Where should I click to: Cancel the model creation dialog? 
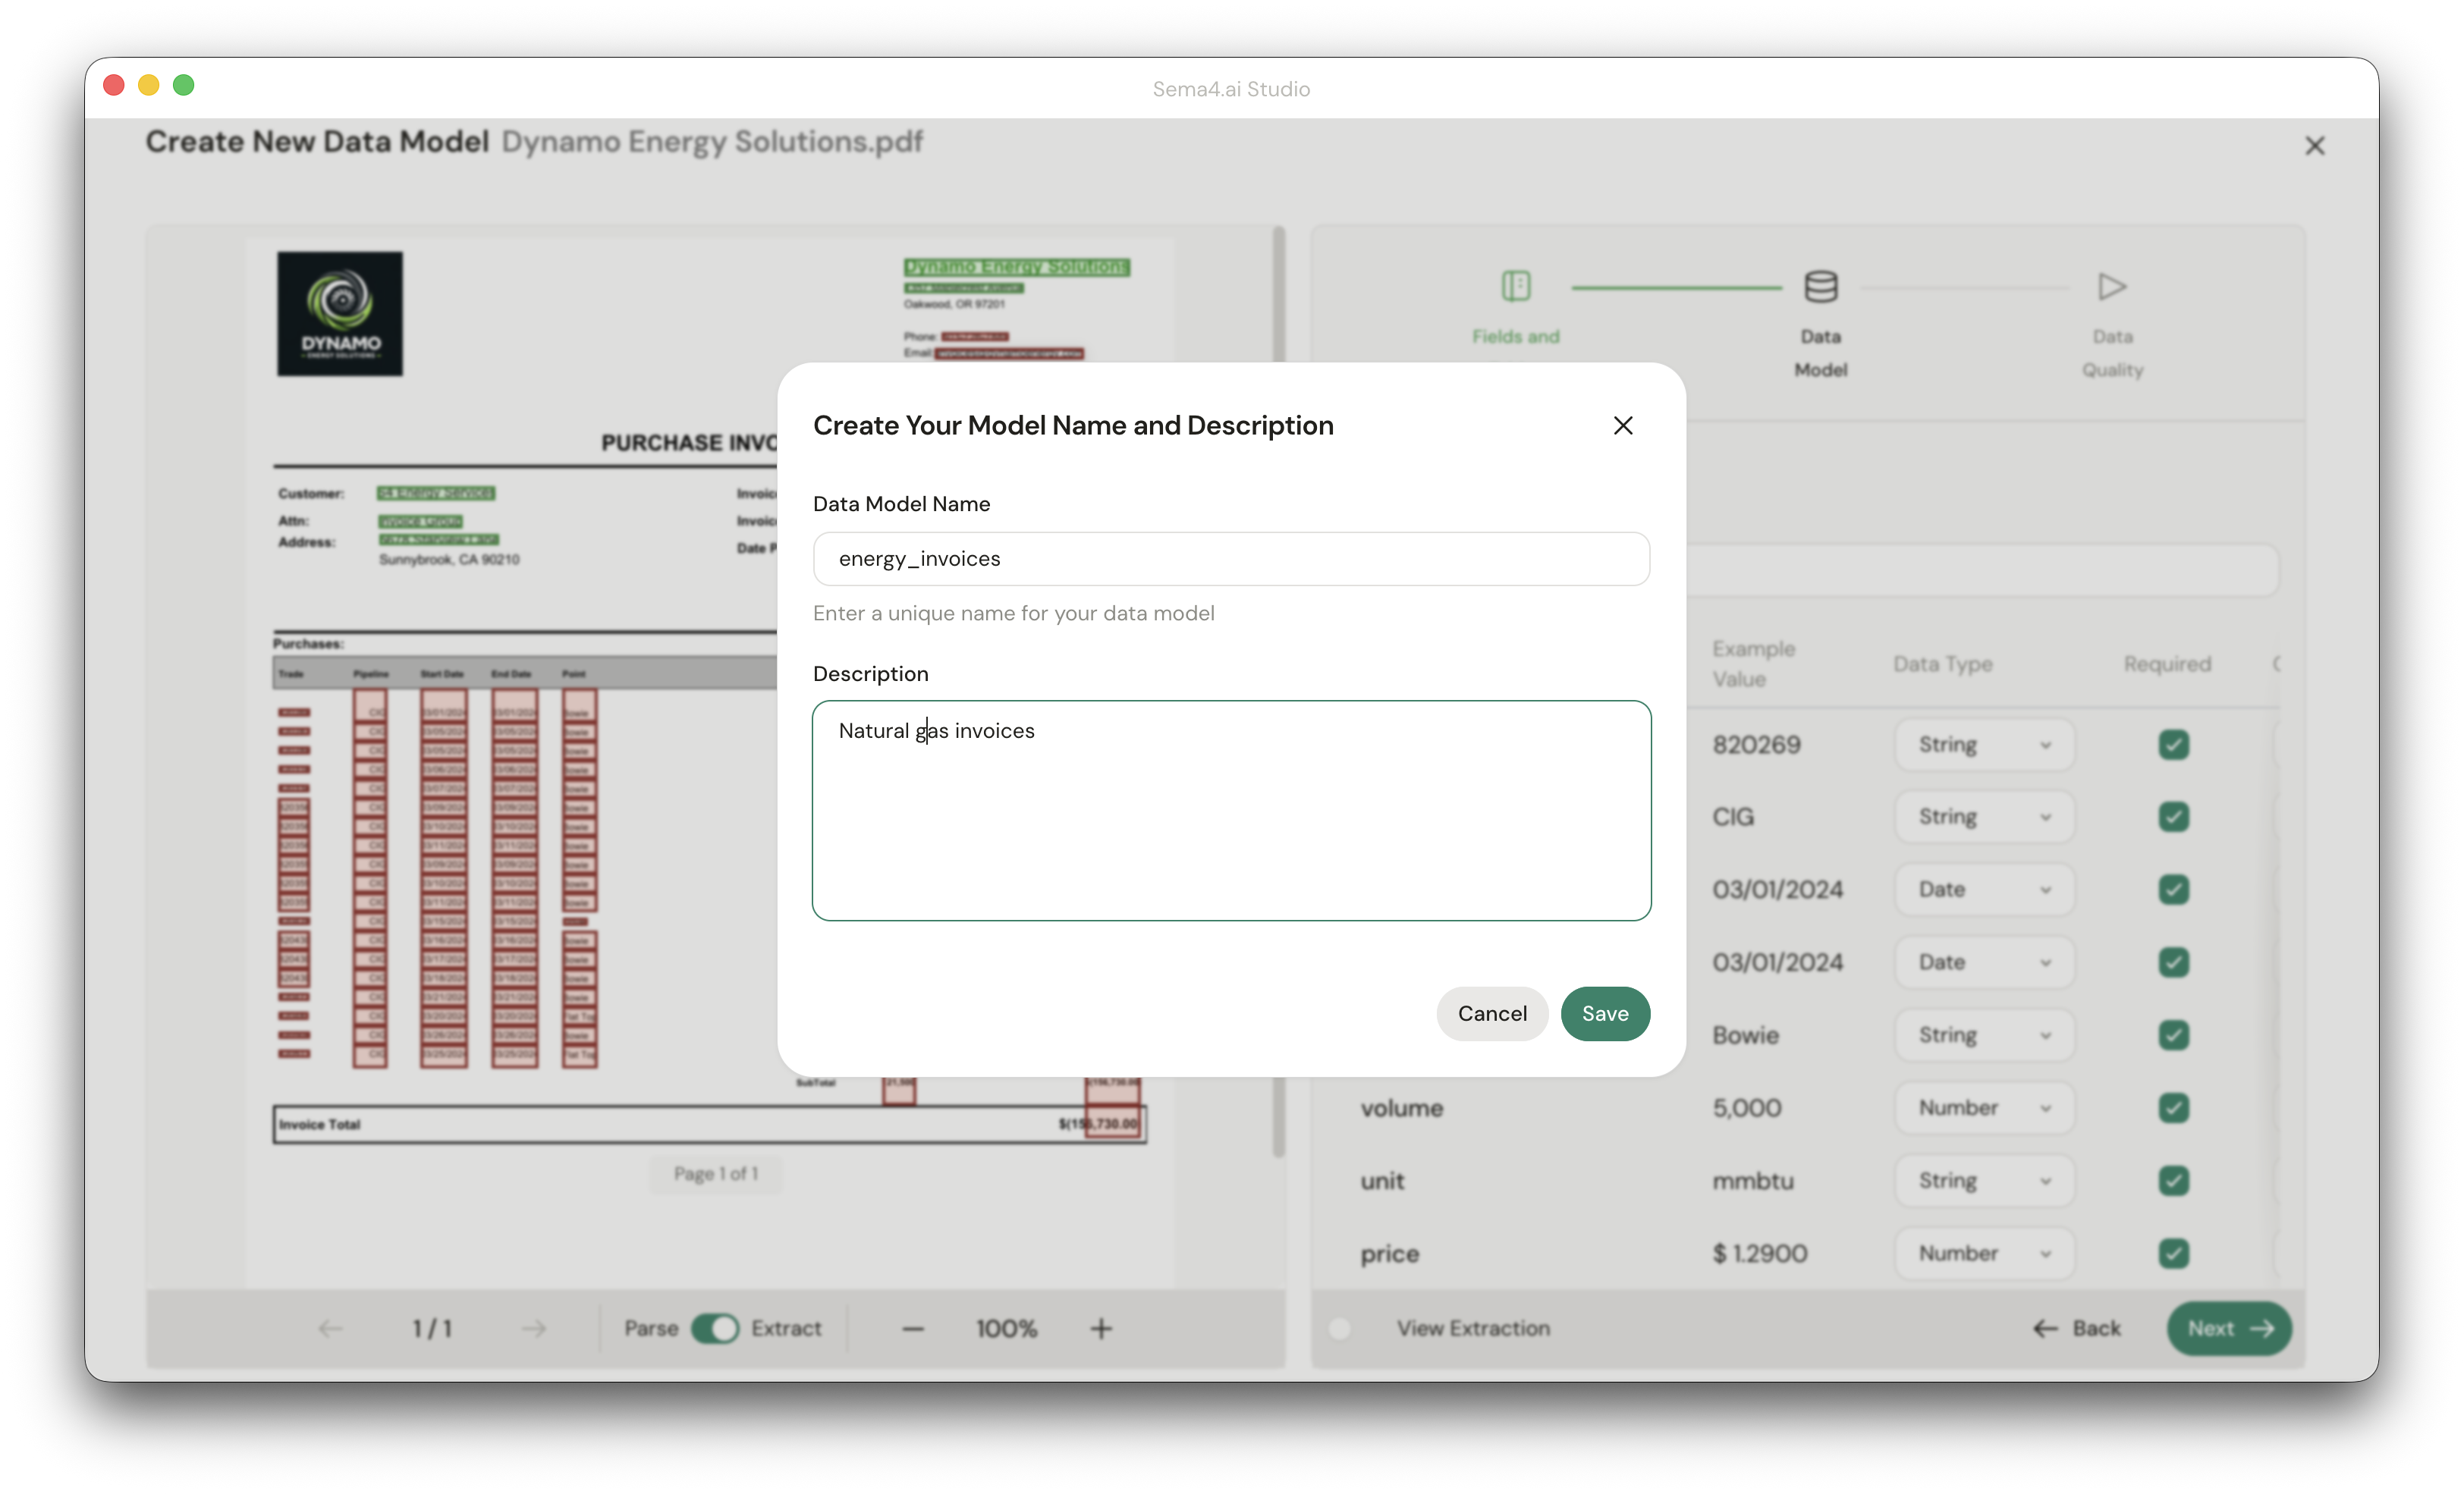[1492, 1013]
